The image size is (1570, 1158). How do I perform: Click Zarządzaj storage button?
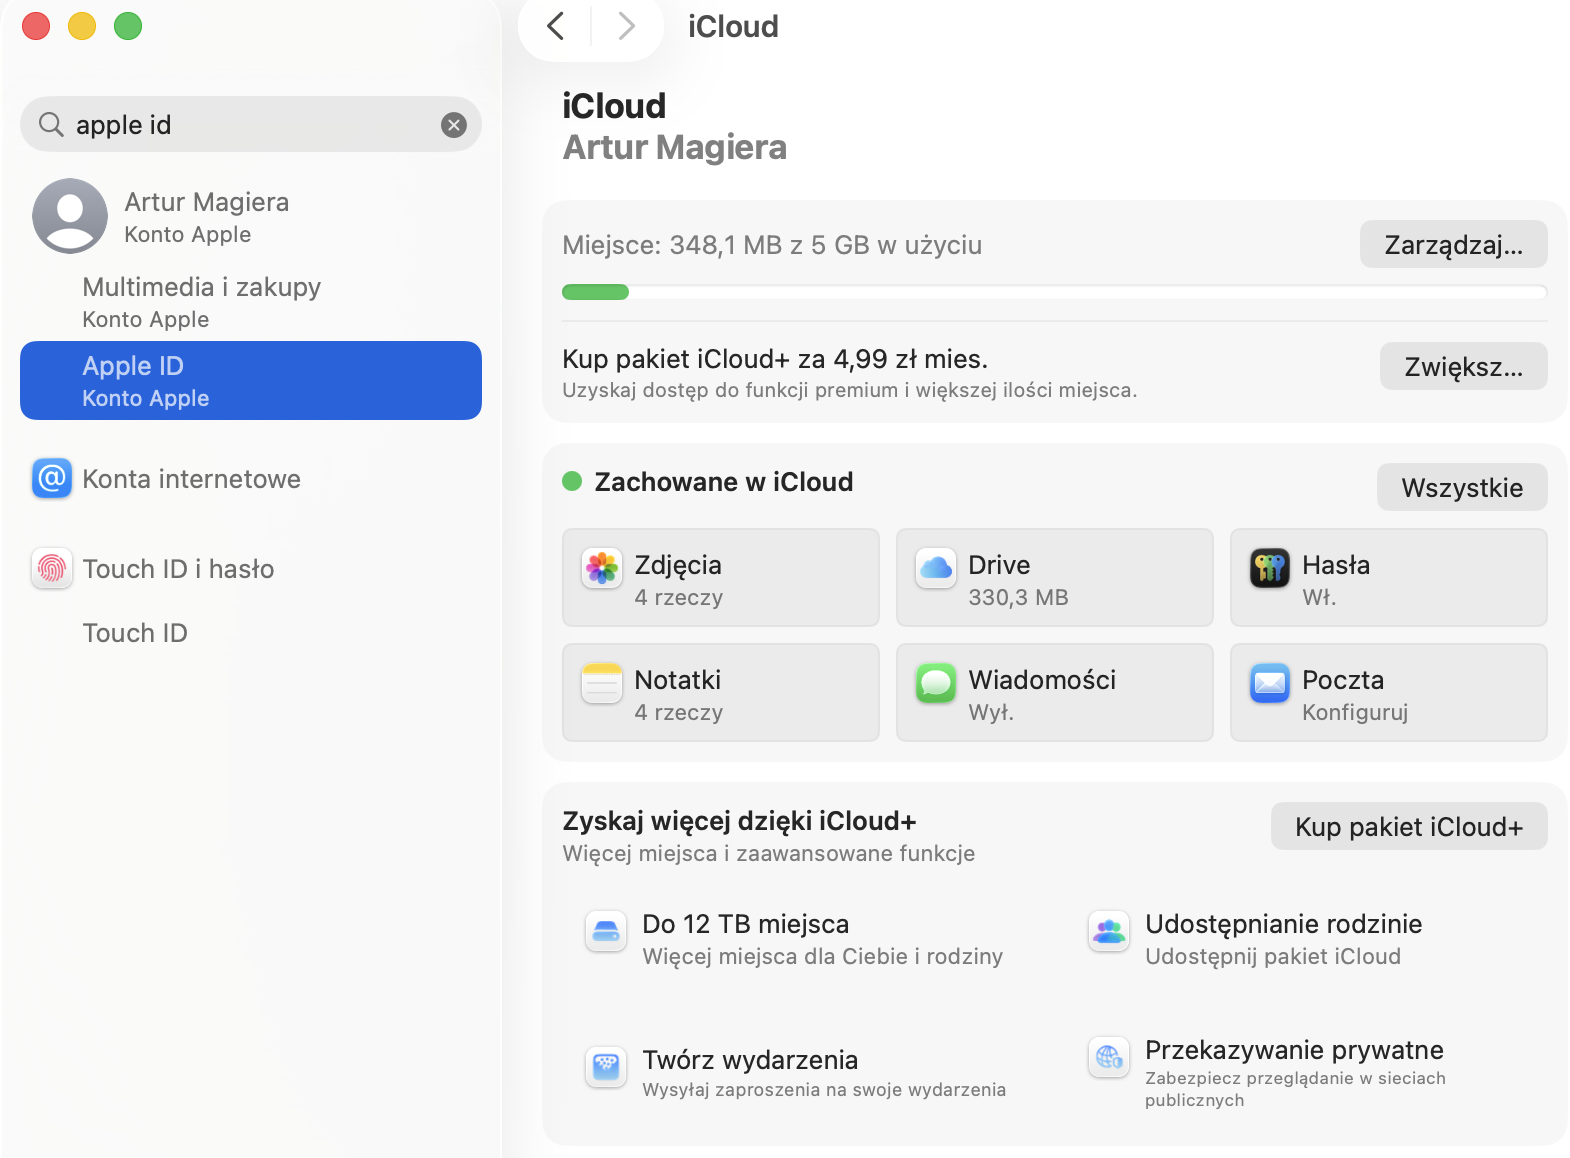[1453, 245]
